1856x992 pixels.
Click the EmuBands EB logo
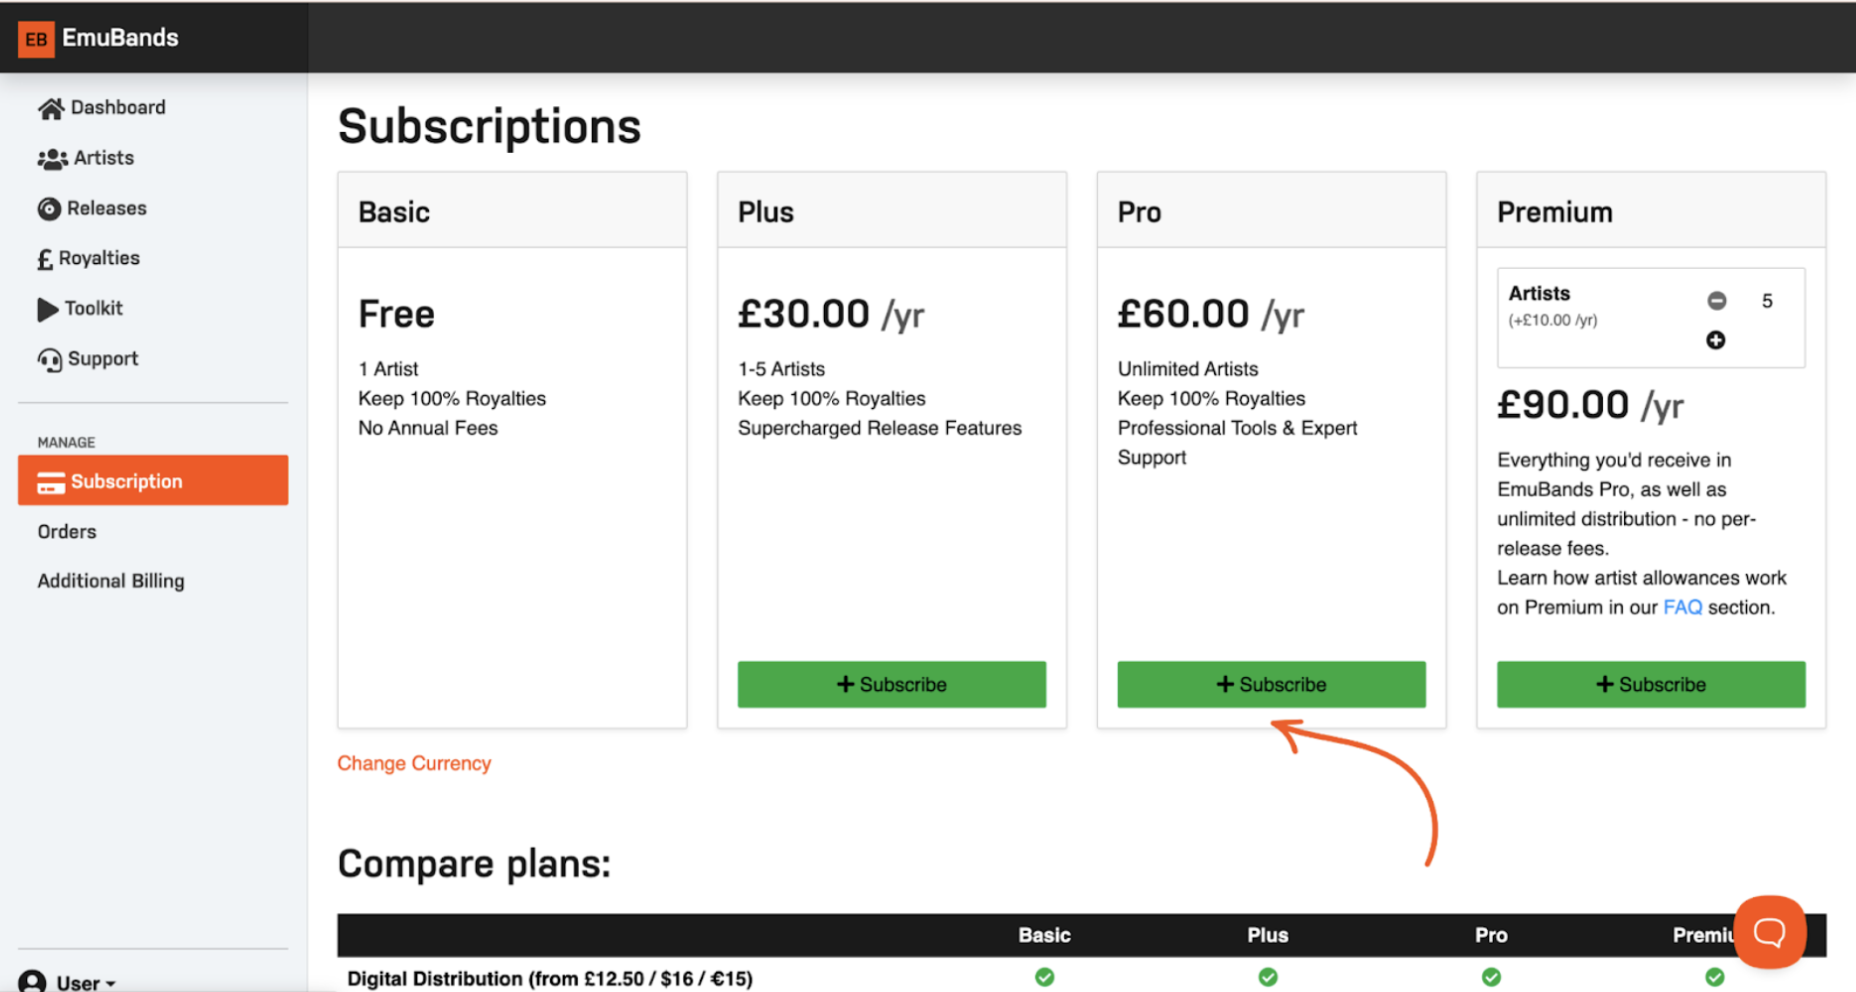pyautogui.click(x=36, y=38)
